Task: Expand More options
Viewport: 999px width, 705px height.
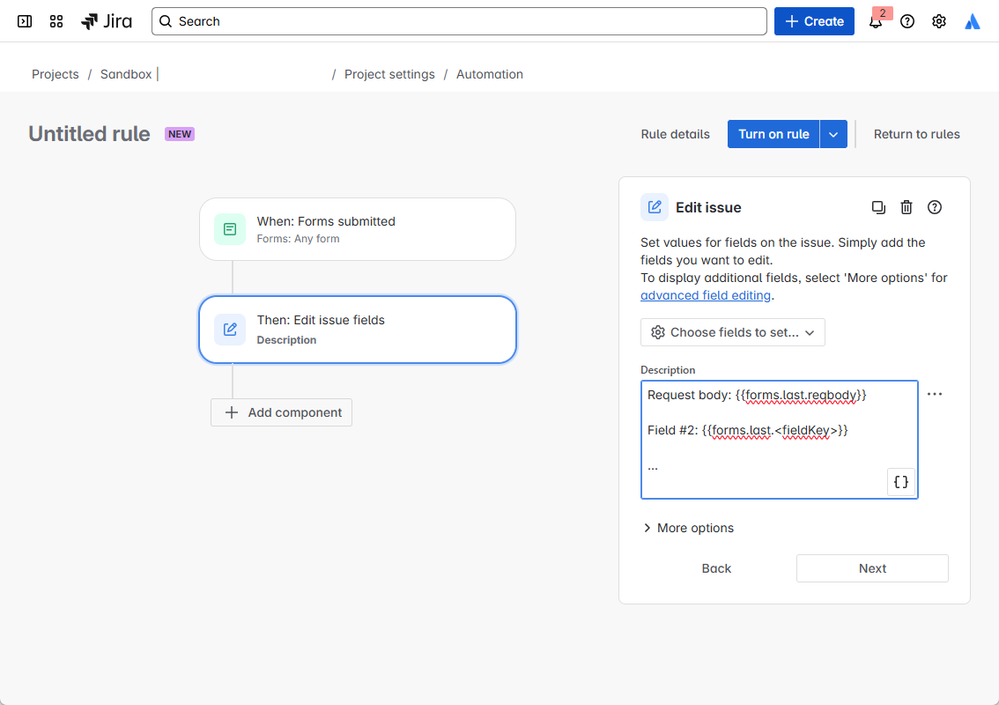Action: pyautogui.click(x=689, y=528)
